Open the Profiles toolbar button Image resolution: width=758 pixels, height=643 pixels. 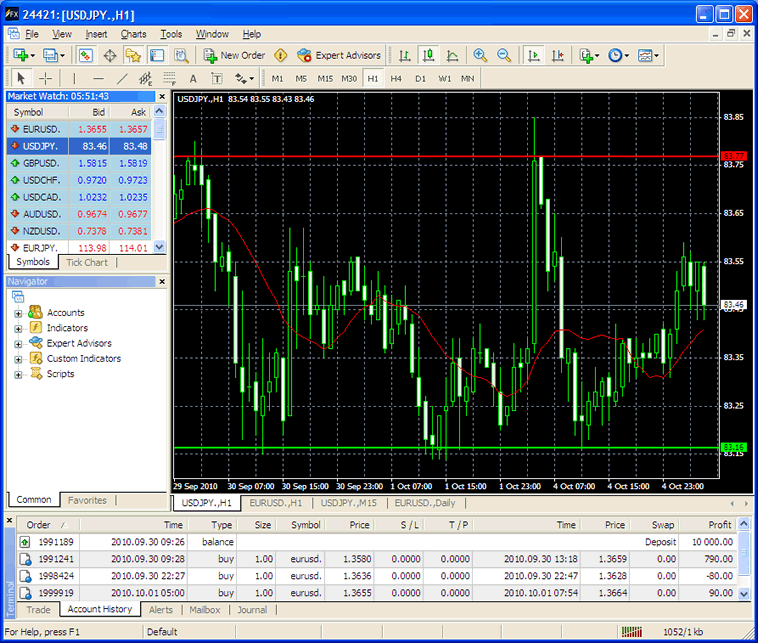tap(53, 56)
